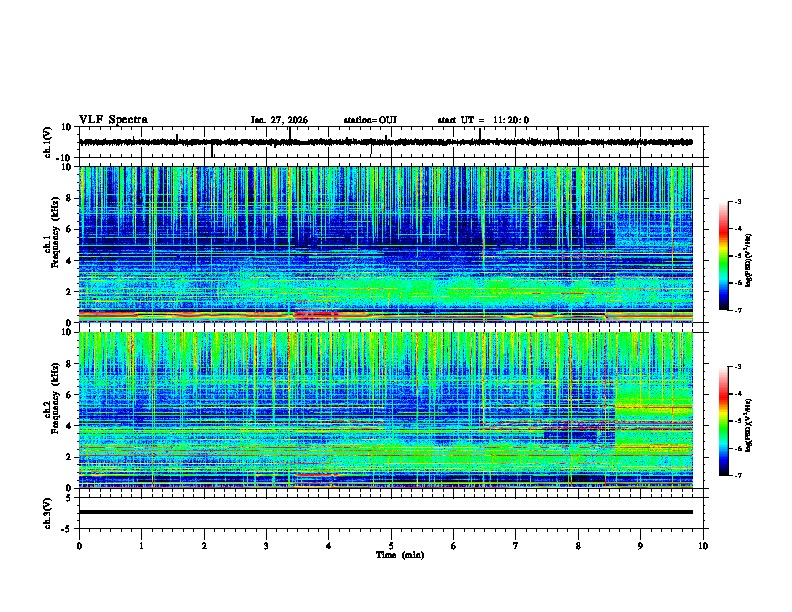The width and height of the screenshot is (792, 612).
Task: Click time axis tick label "2"
Action: click(204, 546)
